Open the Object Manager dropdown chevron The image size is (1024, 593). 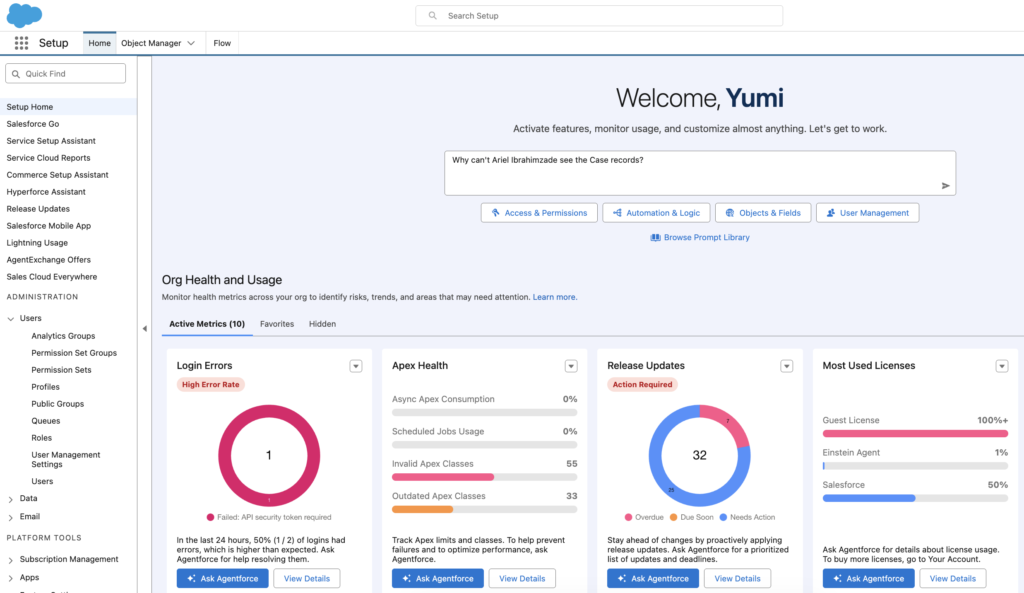click(191, 43)
